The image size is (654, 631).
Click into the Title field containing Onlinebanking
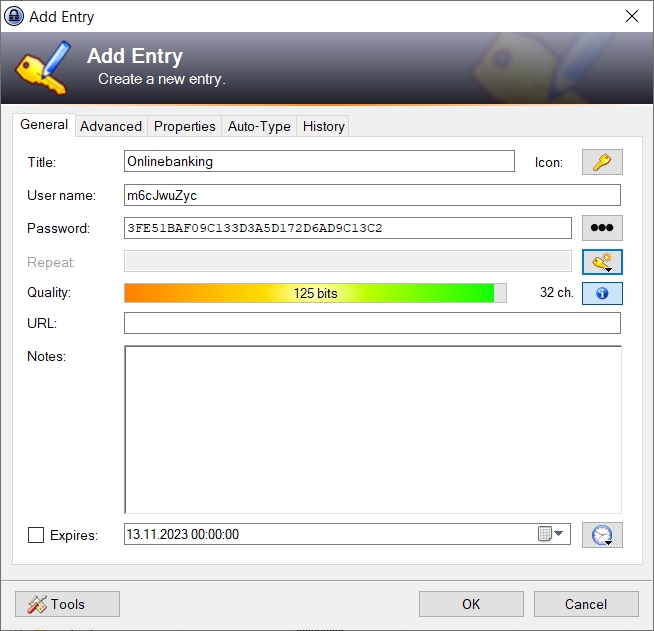tap(319, 161)
